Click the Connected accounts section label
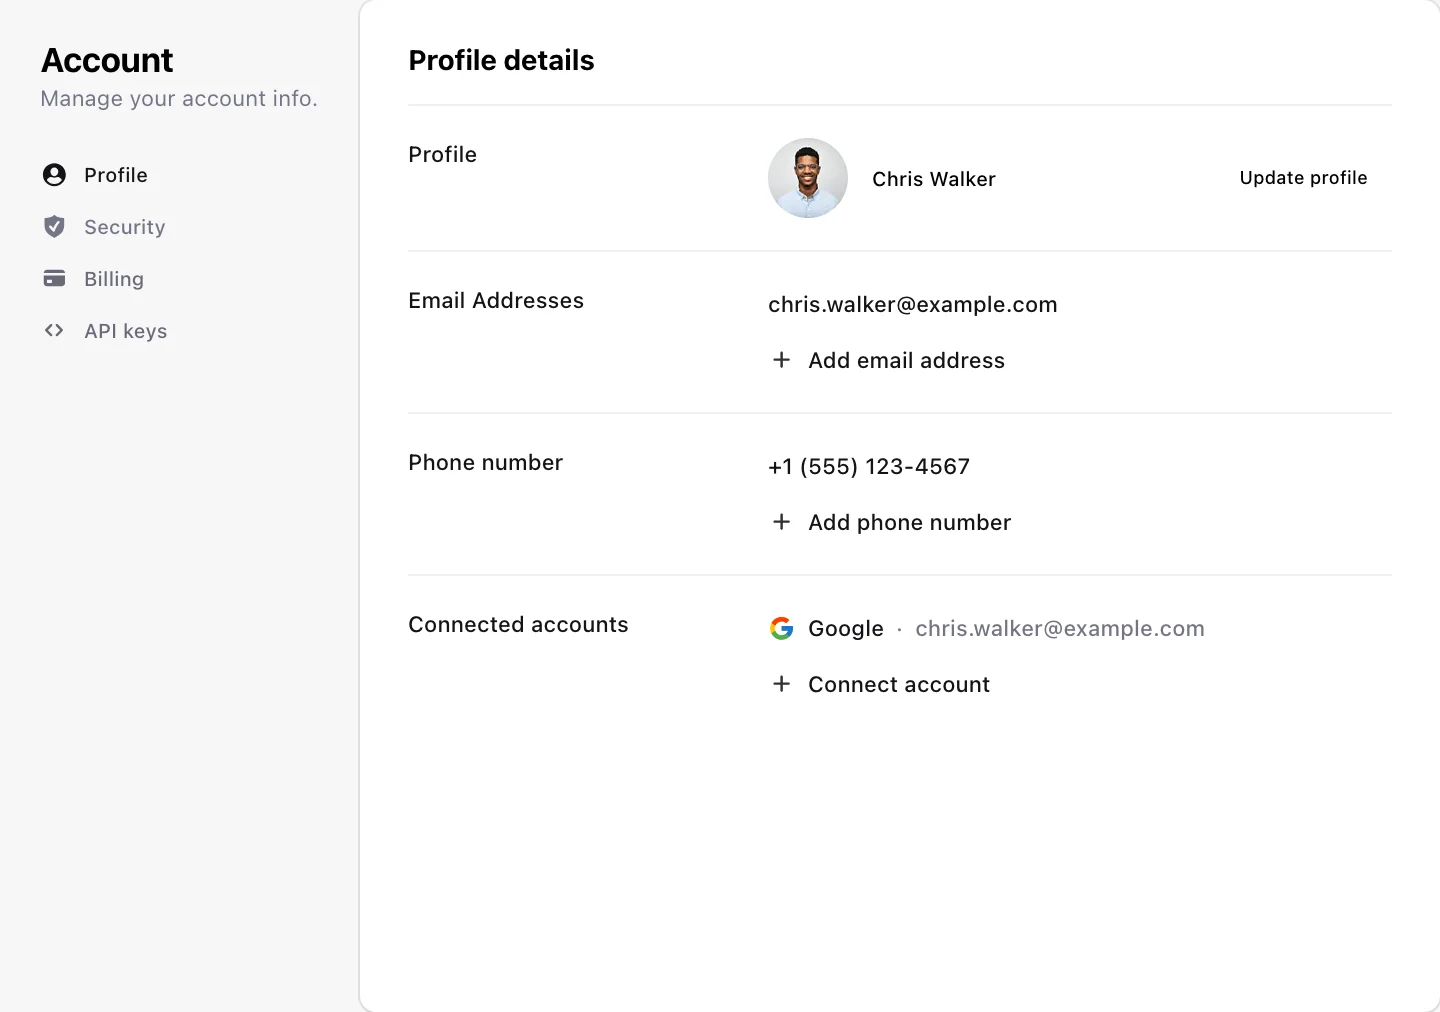Image resolution: width=1440 pixels, height=1012 pixels. point(518,625)
